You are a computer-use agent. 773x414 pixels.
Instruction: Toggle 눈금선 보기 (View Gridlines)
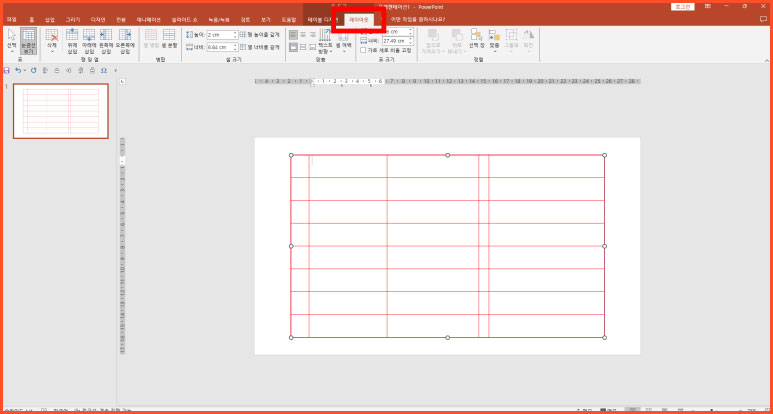click(x=29, y=41)
